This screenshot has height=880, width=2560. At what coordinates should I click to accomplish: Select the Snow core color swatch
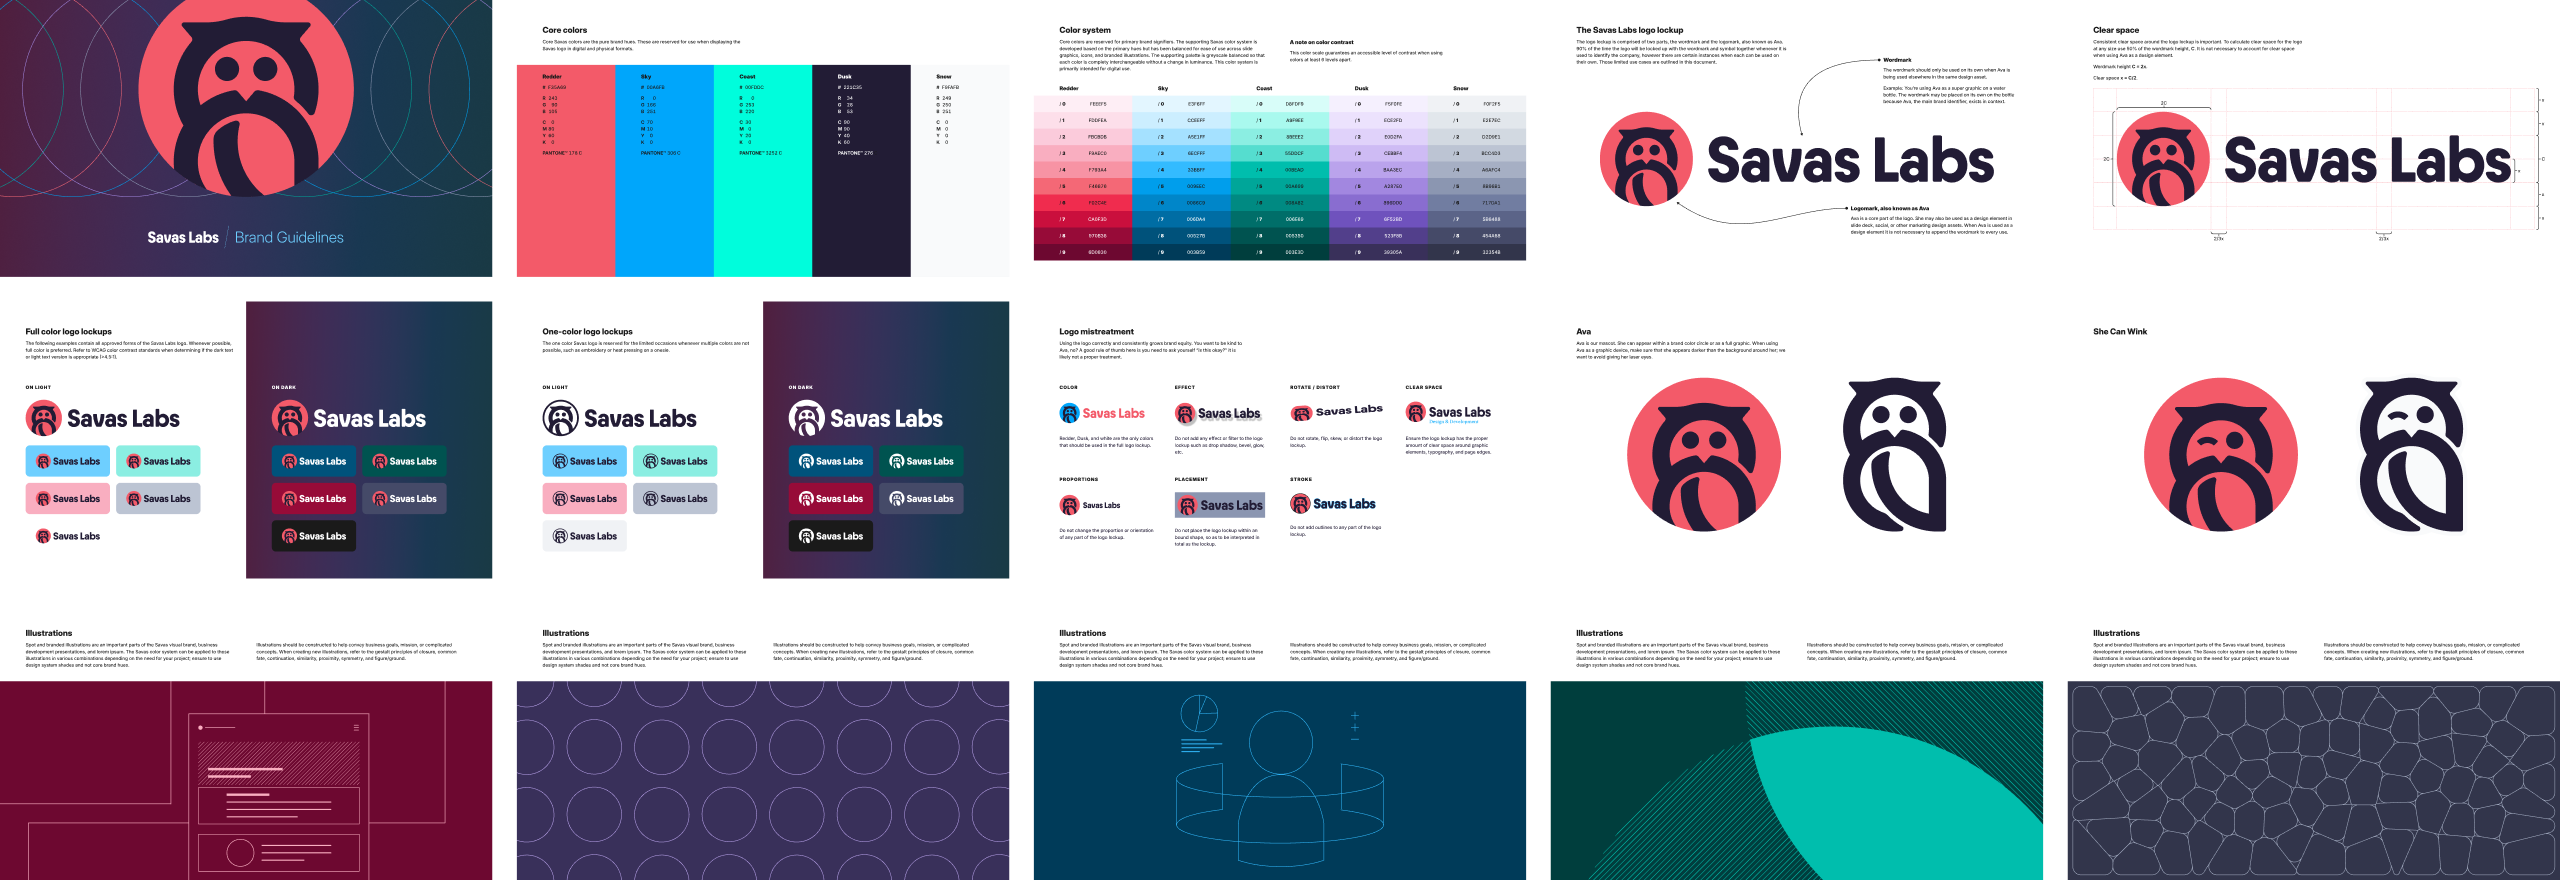[960, 170]
